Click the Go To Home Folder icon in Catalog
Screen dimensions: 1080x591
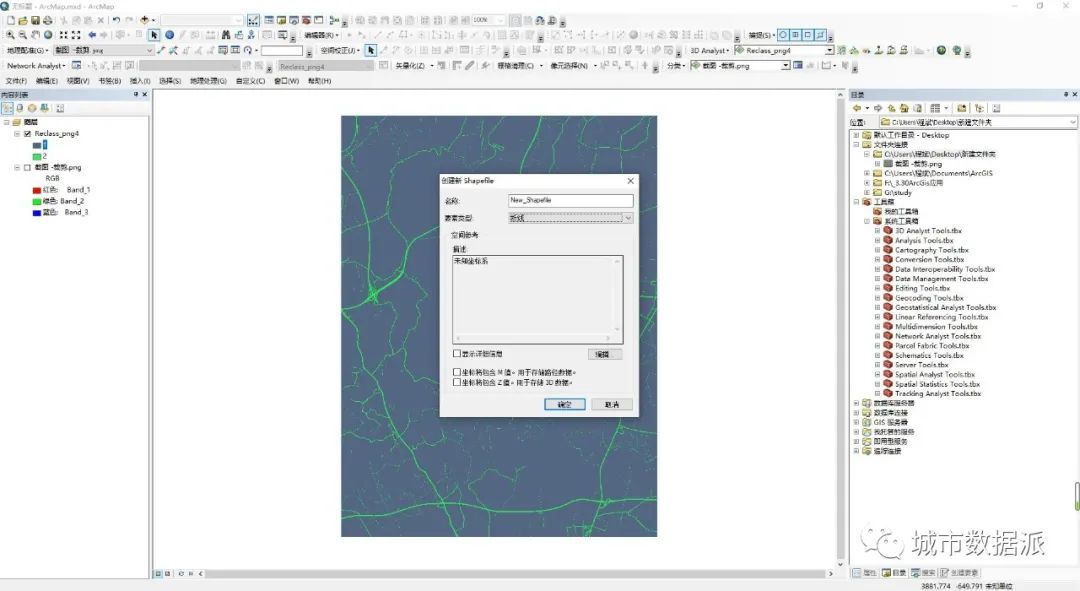(x=904, y=108)
